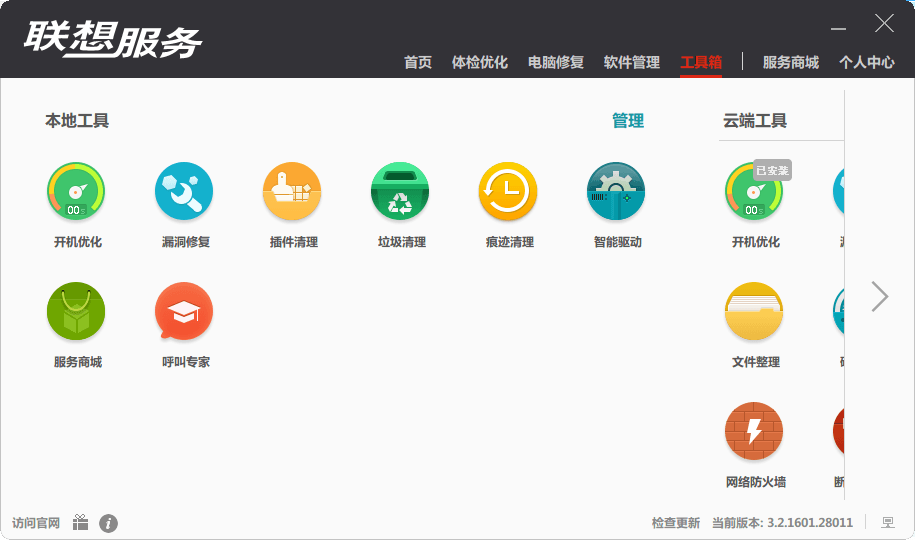Open the info icon in footer
Screen dimensions: 915x540
(x=109, y=523)
